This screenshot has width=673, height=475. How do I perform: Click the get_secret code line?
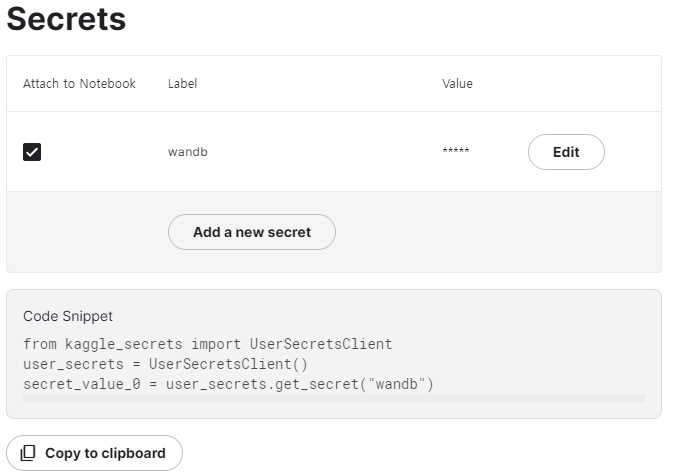point(228,384)
